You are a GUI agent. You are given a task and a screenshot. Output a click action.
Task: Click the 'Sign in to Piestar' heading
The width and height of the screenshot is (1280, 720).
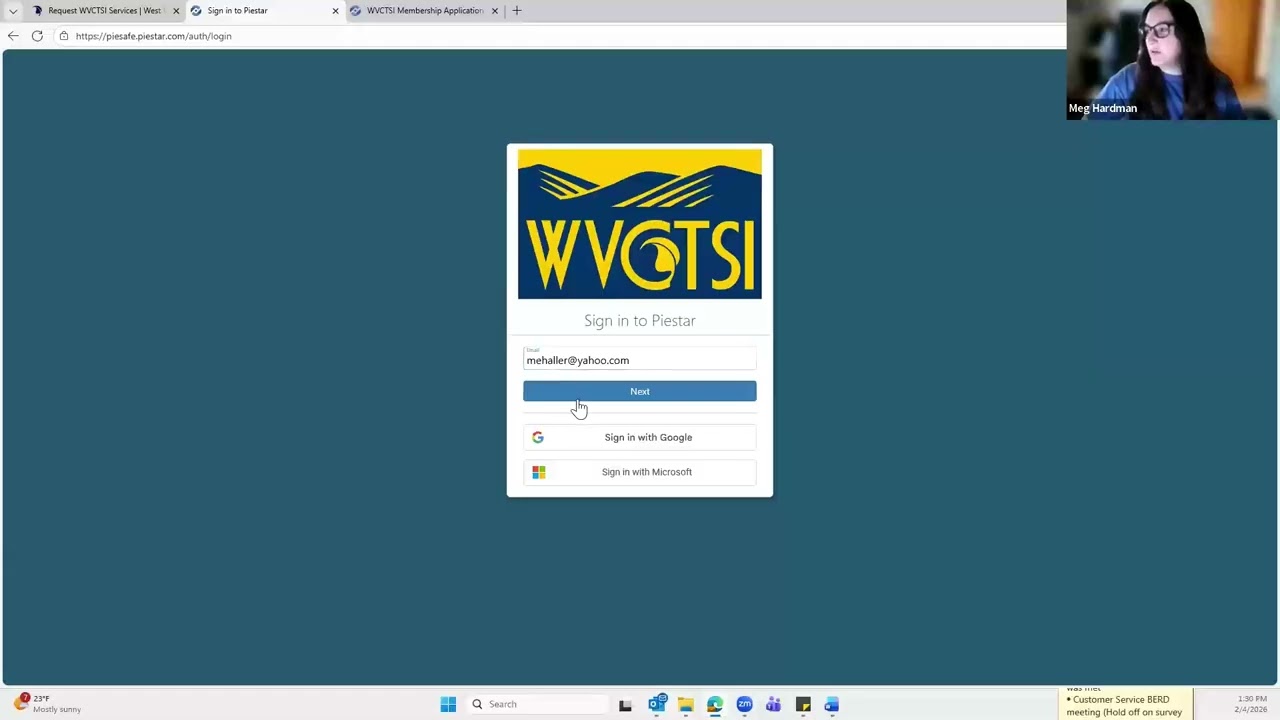639,320
